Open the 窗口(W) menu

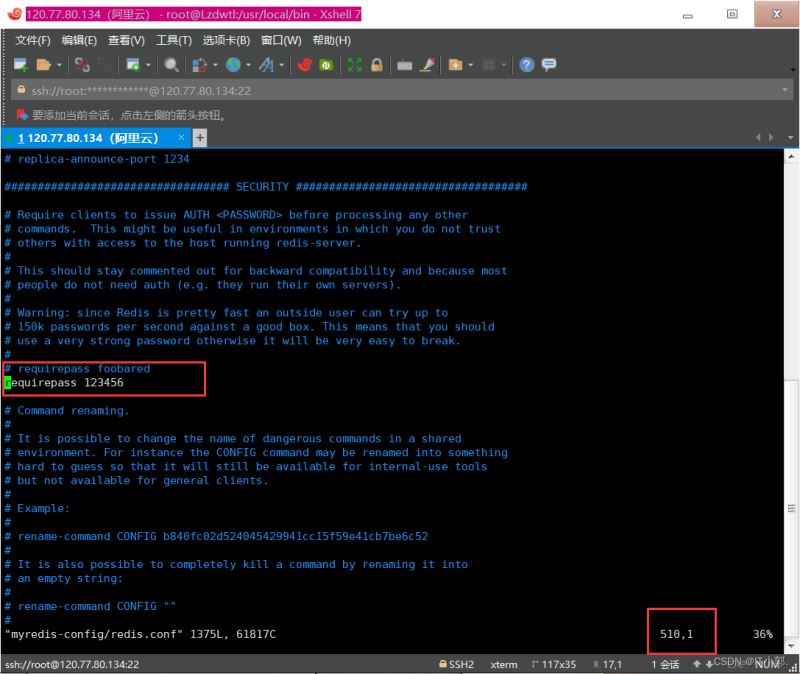click(x=281, y=40)
